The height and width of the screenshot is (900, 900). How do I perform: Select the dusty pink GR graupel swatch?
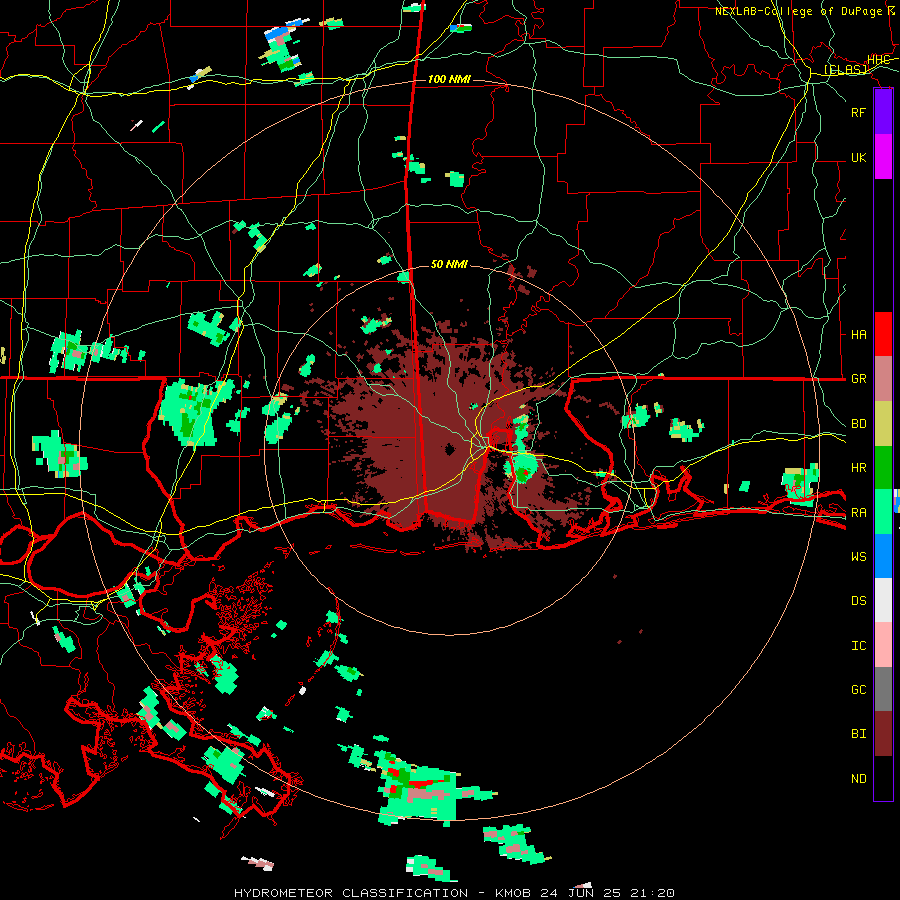(x=883, y=379)
